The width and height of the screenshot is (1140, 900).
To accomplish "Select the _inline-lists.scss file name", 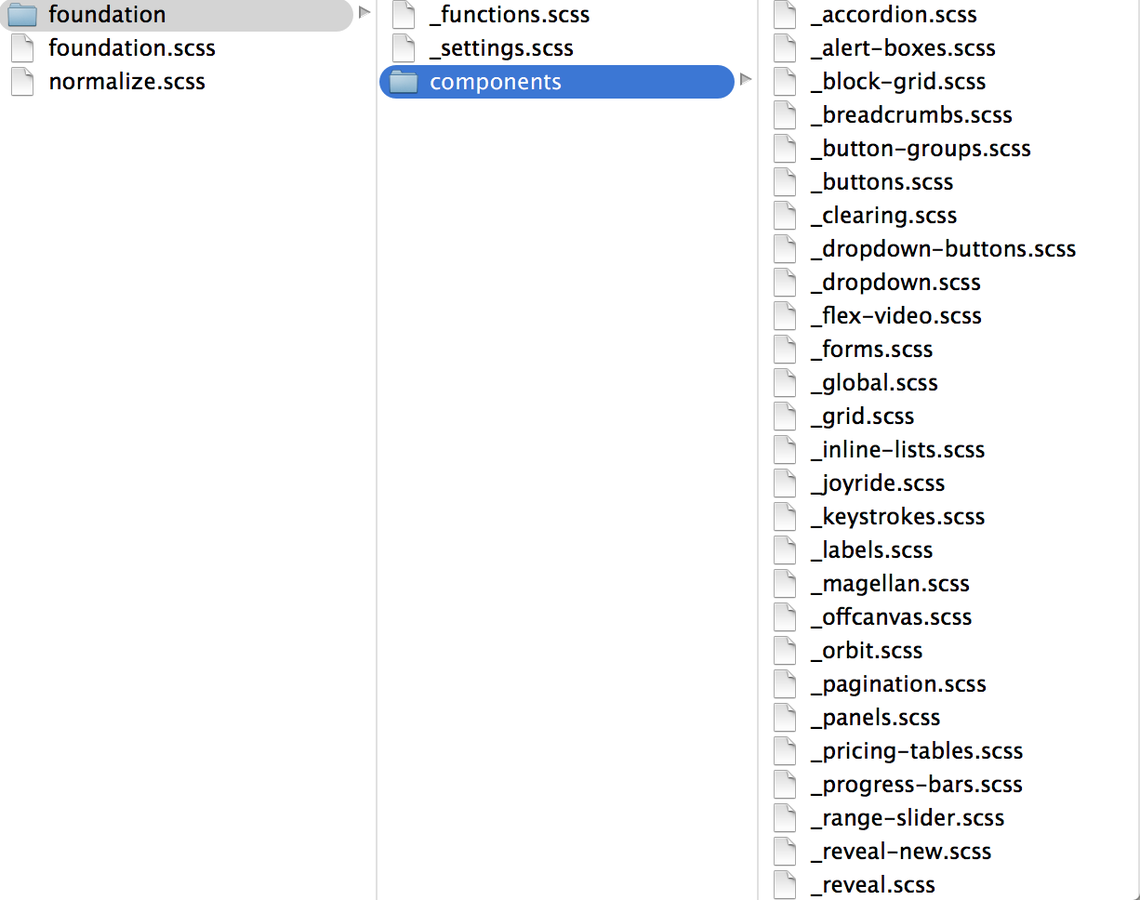I will pos(898,449).
